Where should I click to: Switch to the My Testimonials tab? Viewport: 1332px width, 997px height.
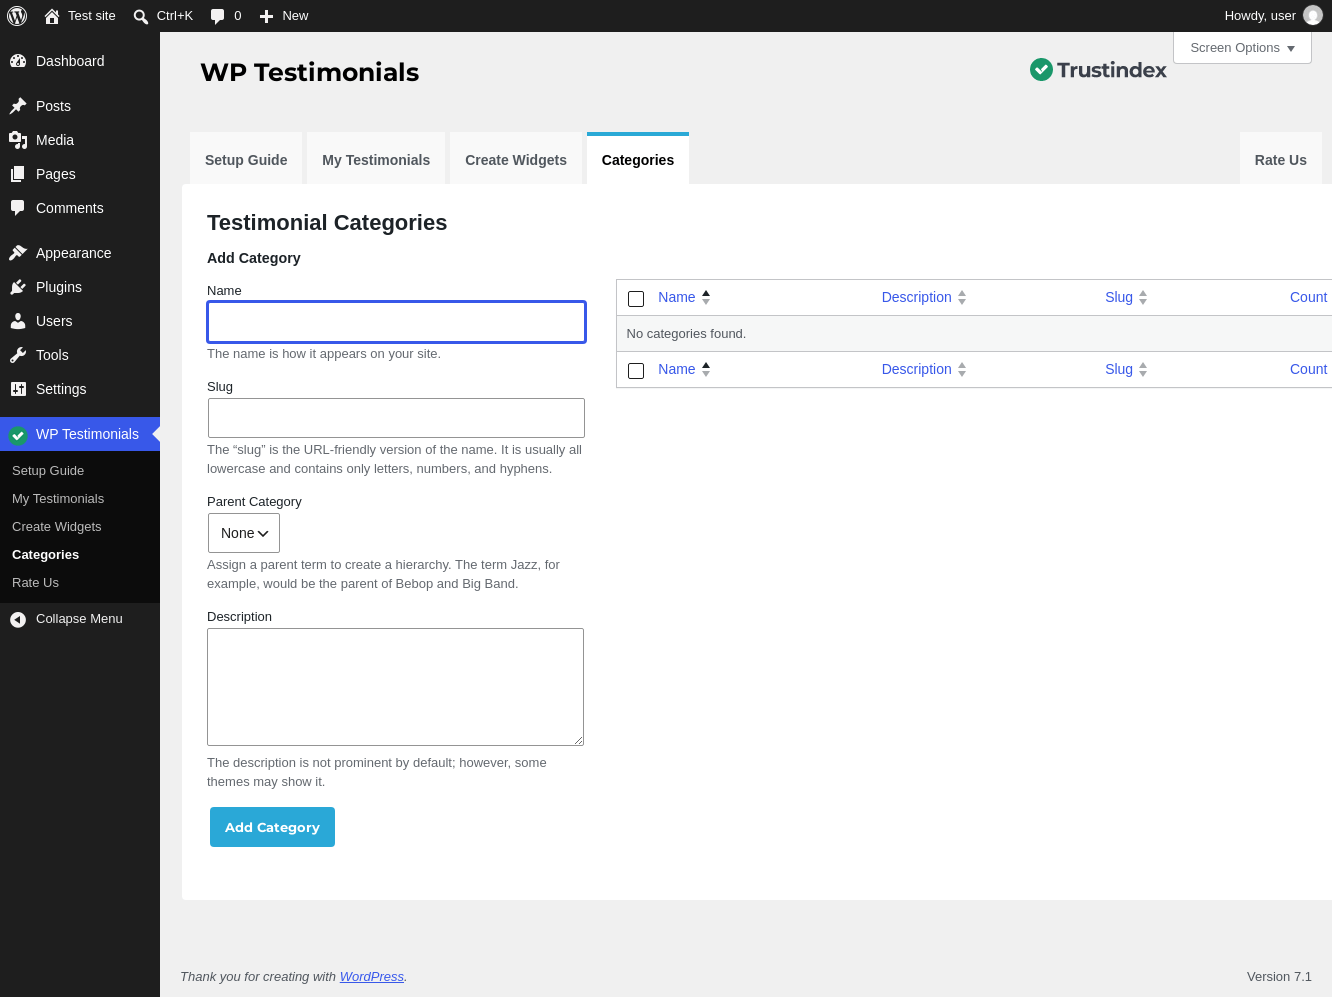(376, 160)
